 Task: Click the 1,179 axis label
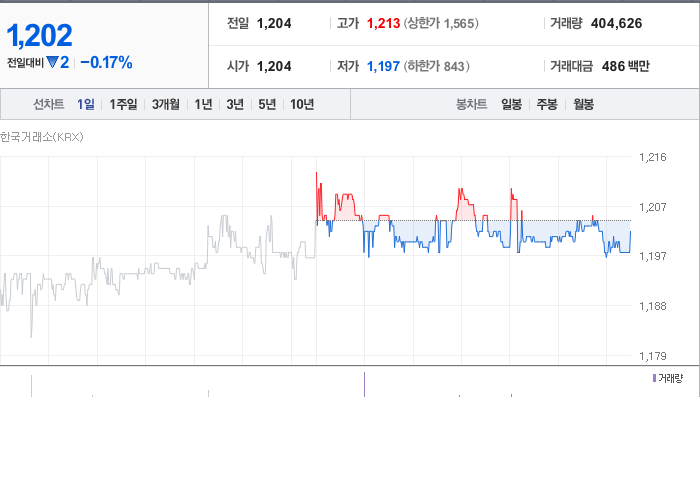pyautogui.click(x=653, y=356)
